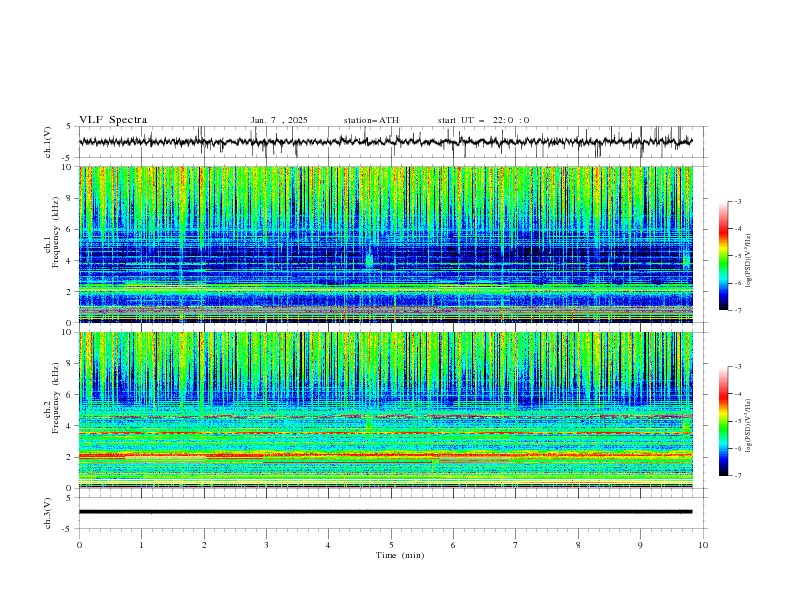Viewport: 792px width, 612px height.
Task: Click the time axis tick "1"
Action: click(141, 545)
